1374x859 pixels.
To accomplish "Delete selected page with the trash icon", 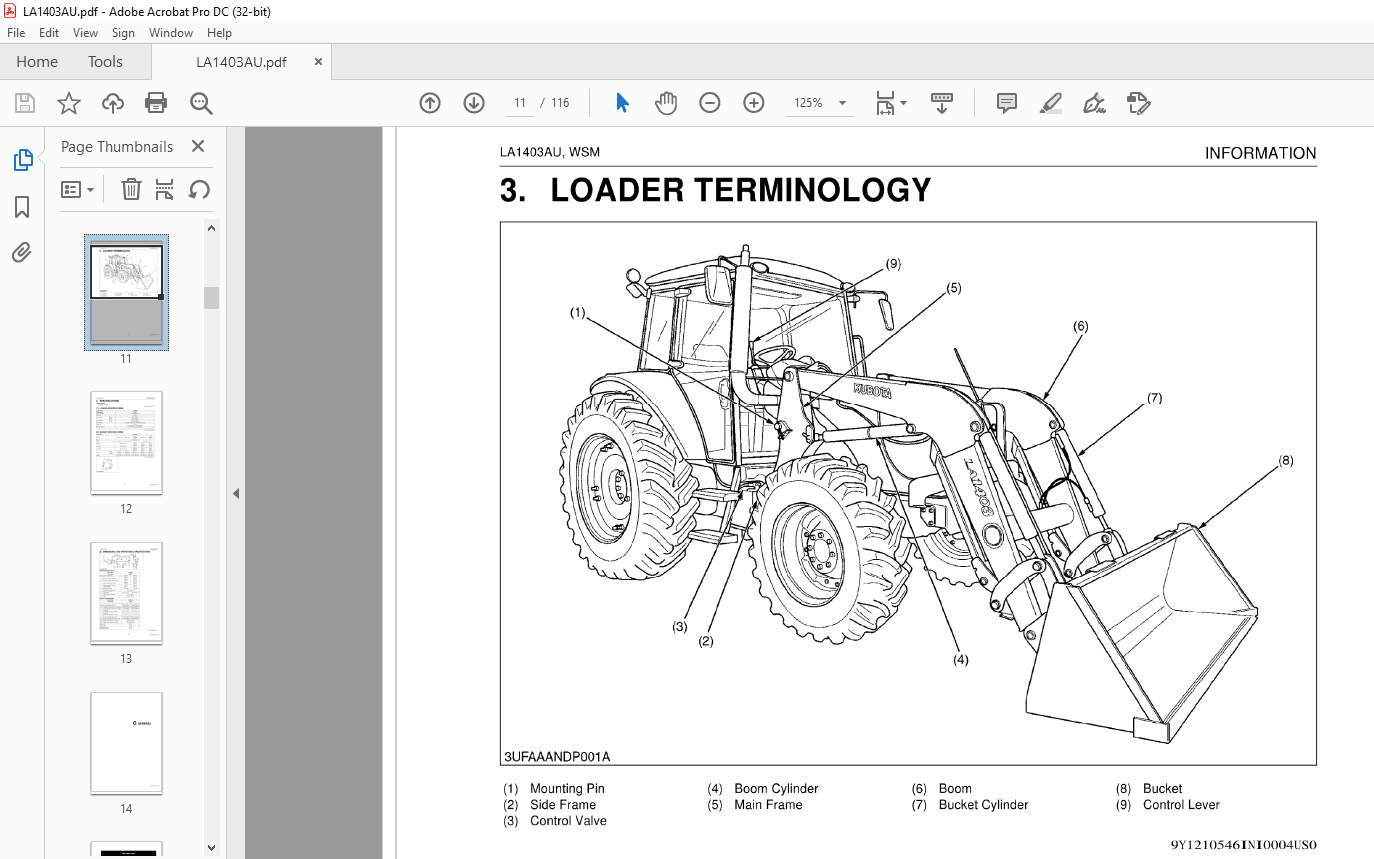I will 131,189.
